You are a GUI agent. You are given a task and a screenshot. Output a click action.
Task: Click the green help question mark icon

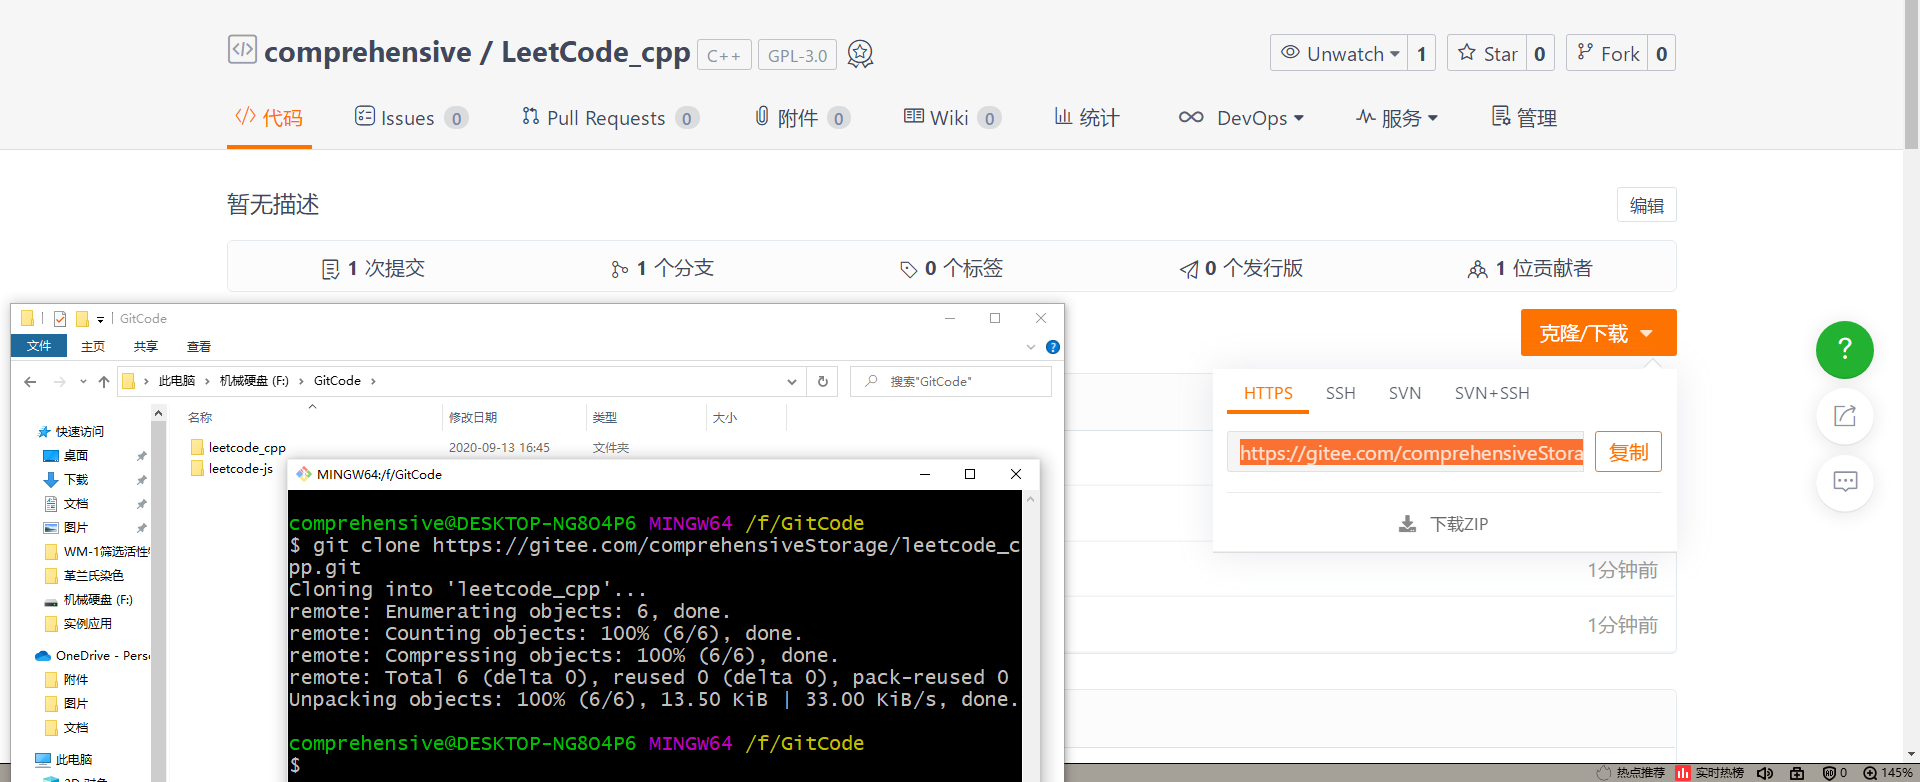tap(1844, 349)
